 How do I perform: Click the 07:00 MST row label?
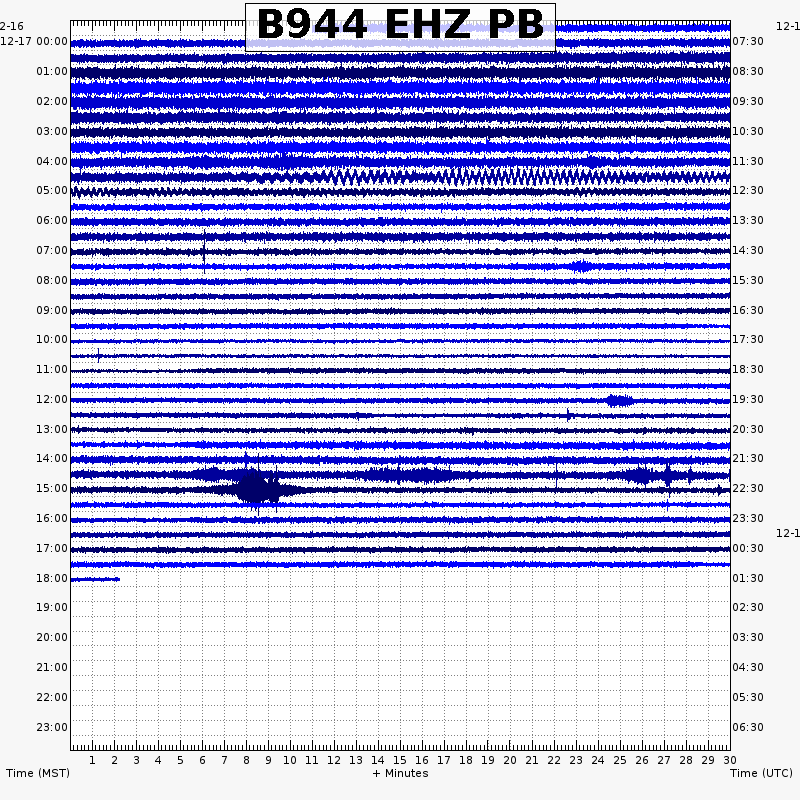(52, 250)
